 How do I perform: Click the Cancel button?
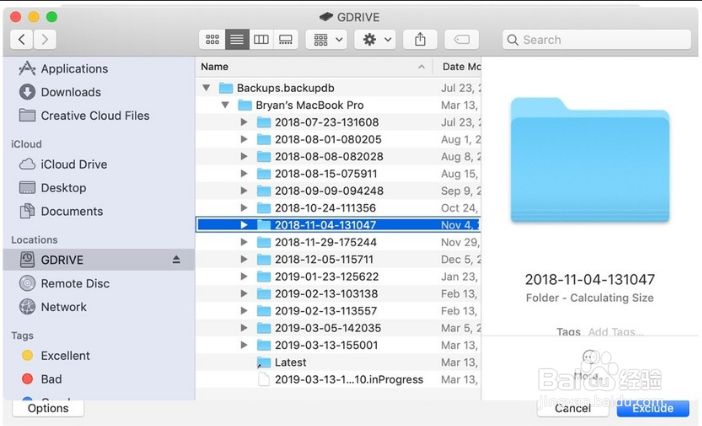573,408
